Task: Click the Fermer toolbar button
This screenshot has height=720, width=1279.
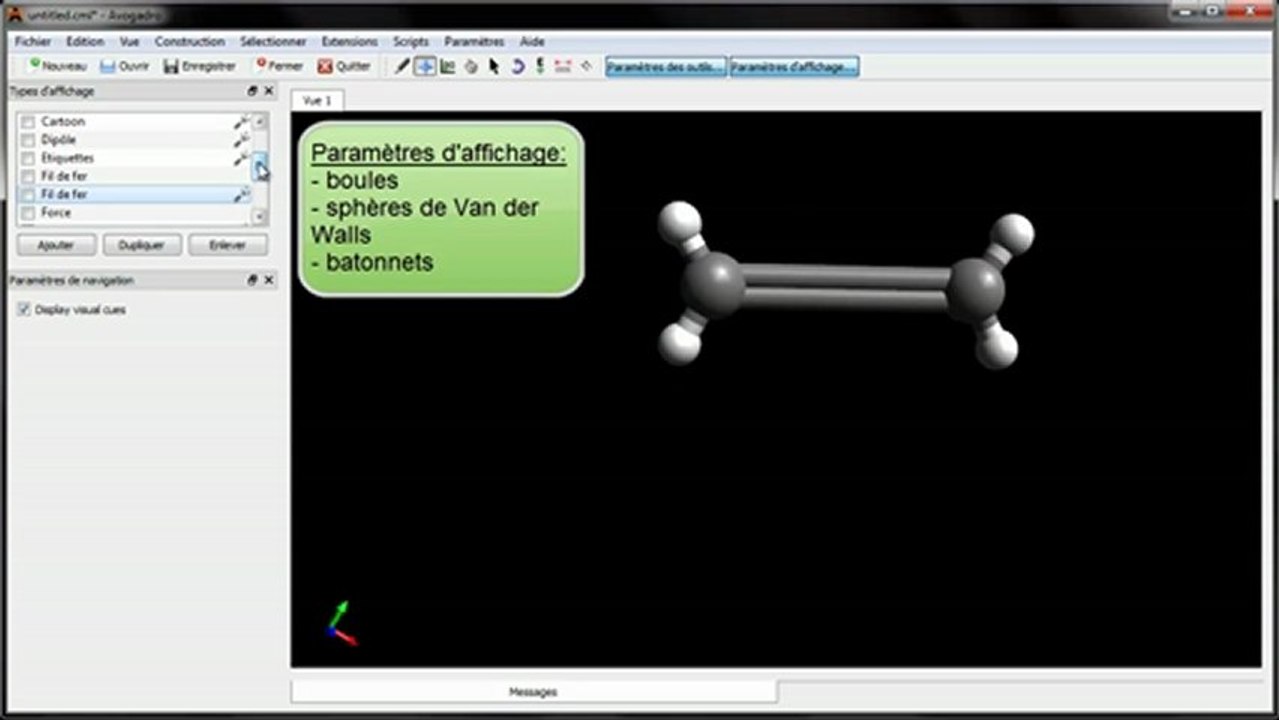Action: (x=279, y=66)
